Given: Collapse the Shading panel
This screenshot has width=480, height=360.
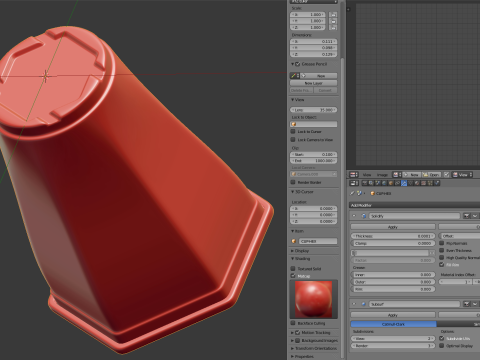Looking at the screenshot, I should 293,259.
